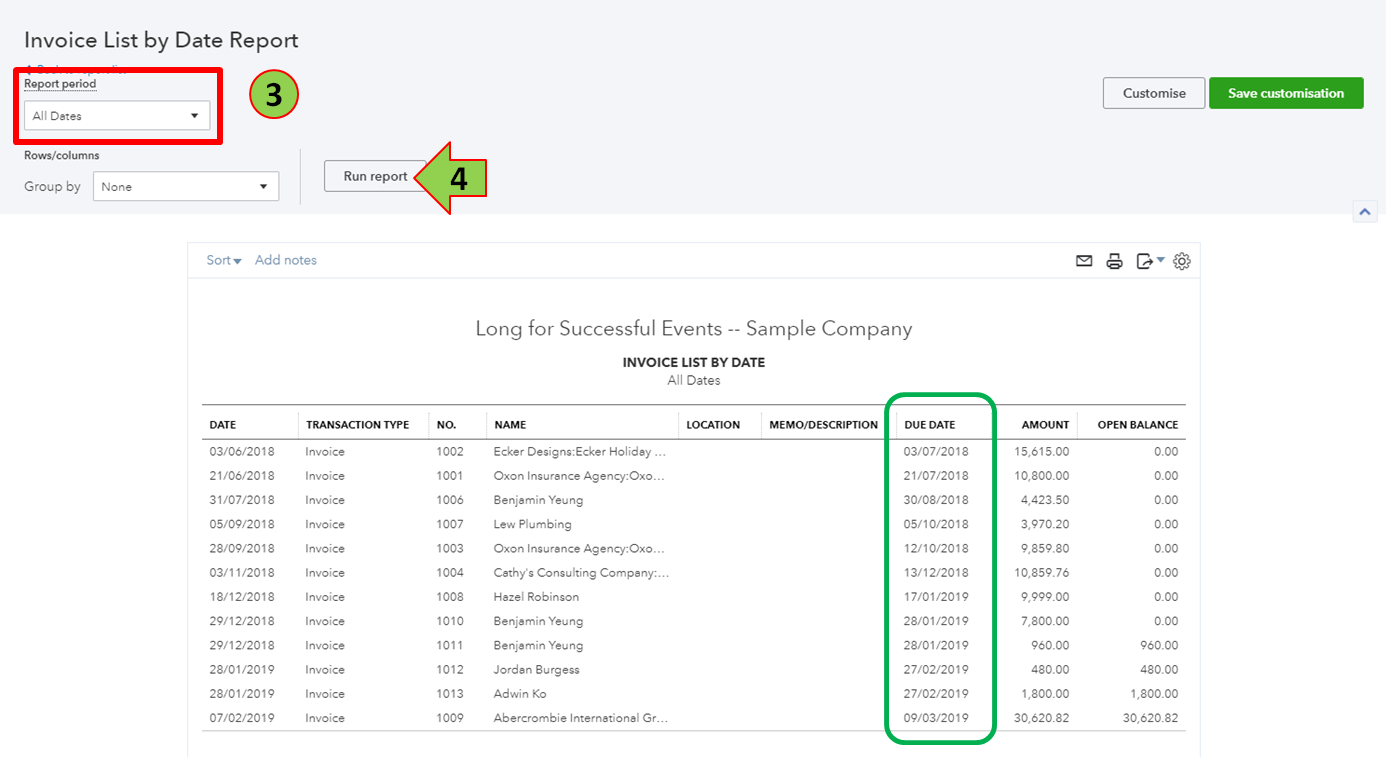Print the report using the printer icon
This screenshot has height=757, width=1386.
click(1114, 260)
